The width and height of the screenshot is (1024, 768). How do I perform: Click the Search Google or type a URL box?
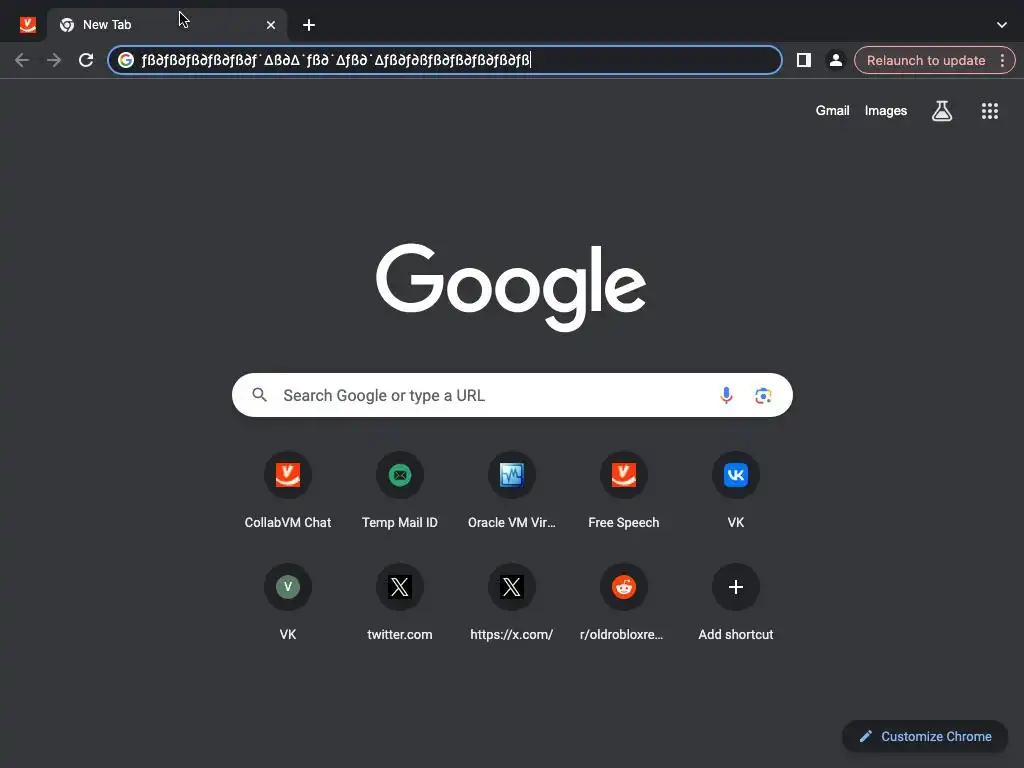click(x=512, y=395)
